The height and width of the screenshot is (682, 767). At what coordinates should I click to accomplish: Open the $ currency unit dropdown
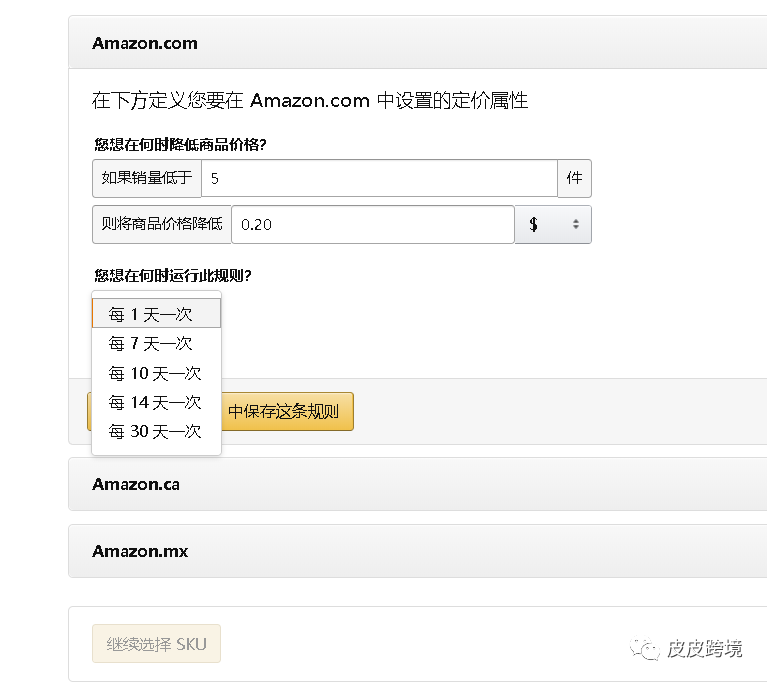click(x=553, y=224)
